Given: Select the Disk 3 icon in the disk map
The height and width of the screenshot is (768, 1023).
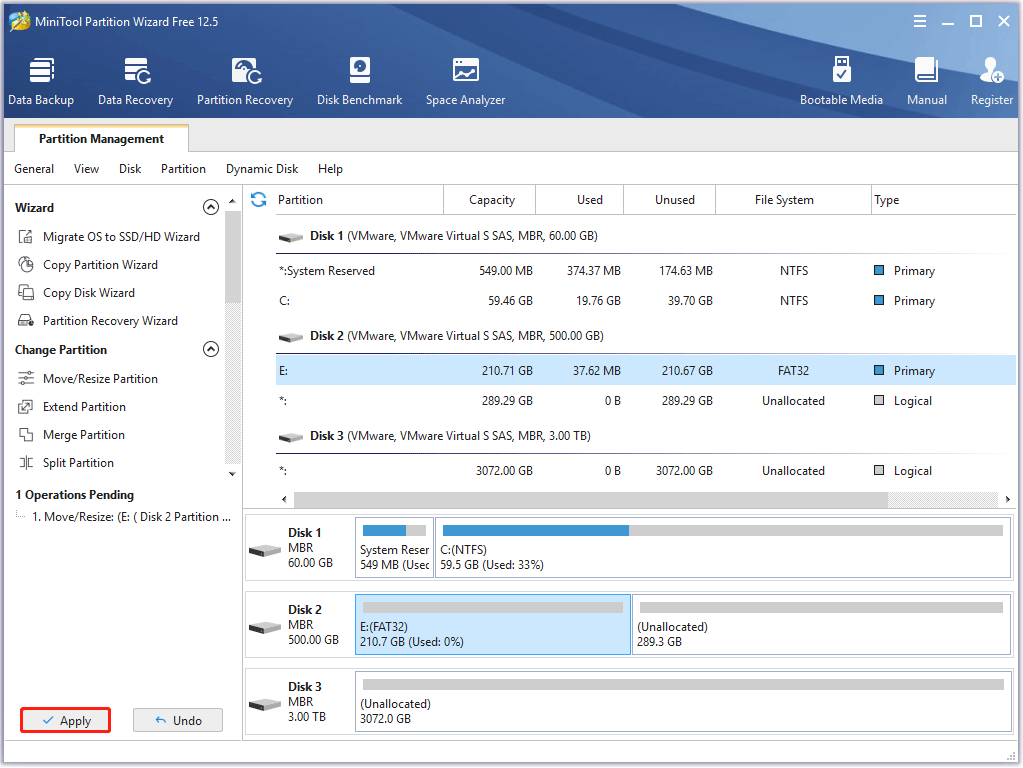Looking at the screenshot, I should coord(265,705).
